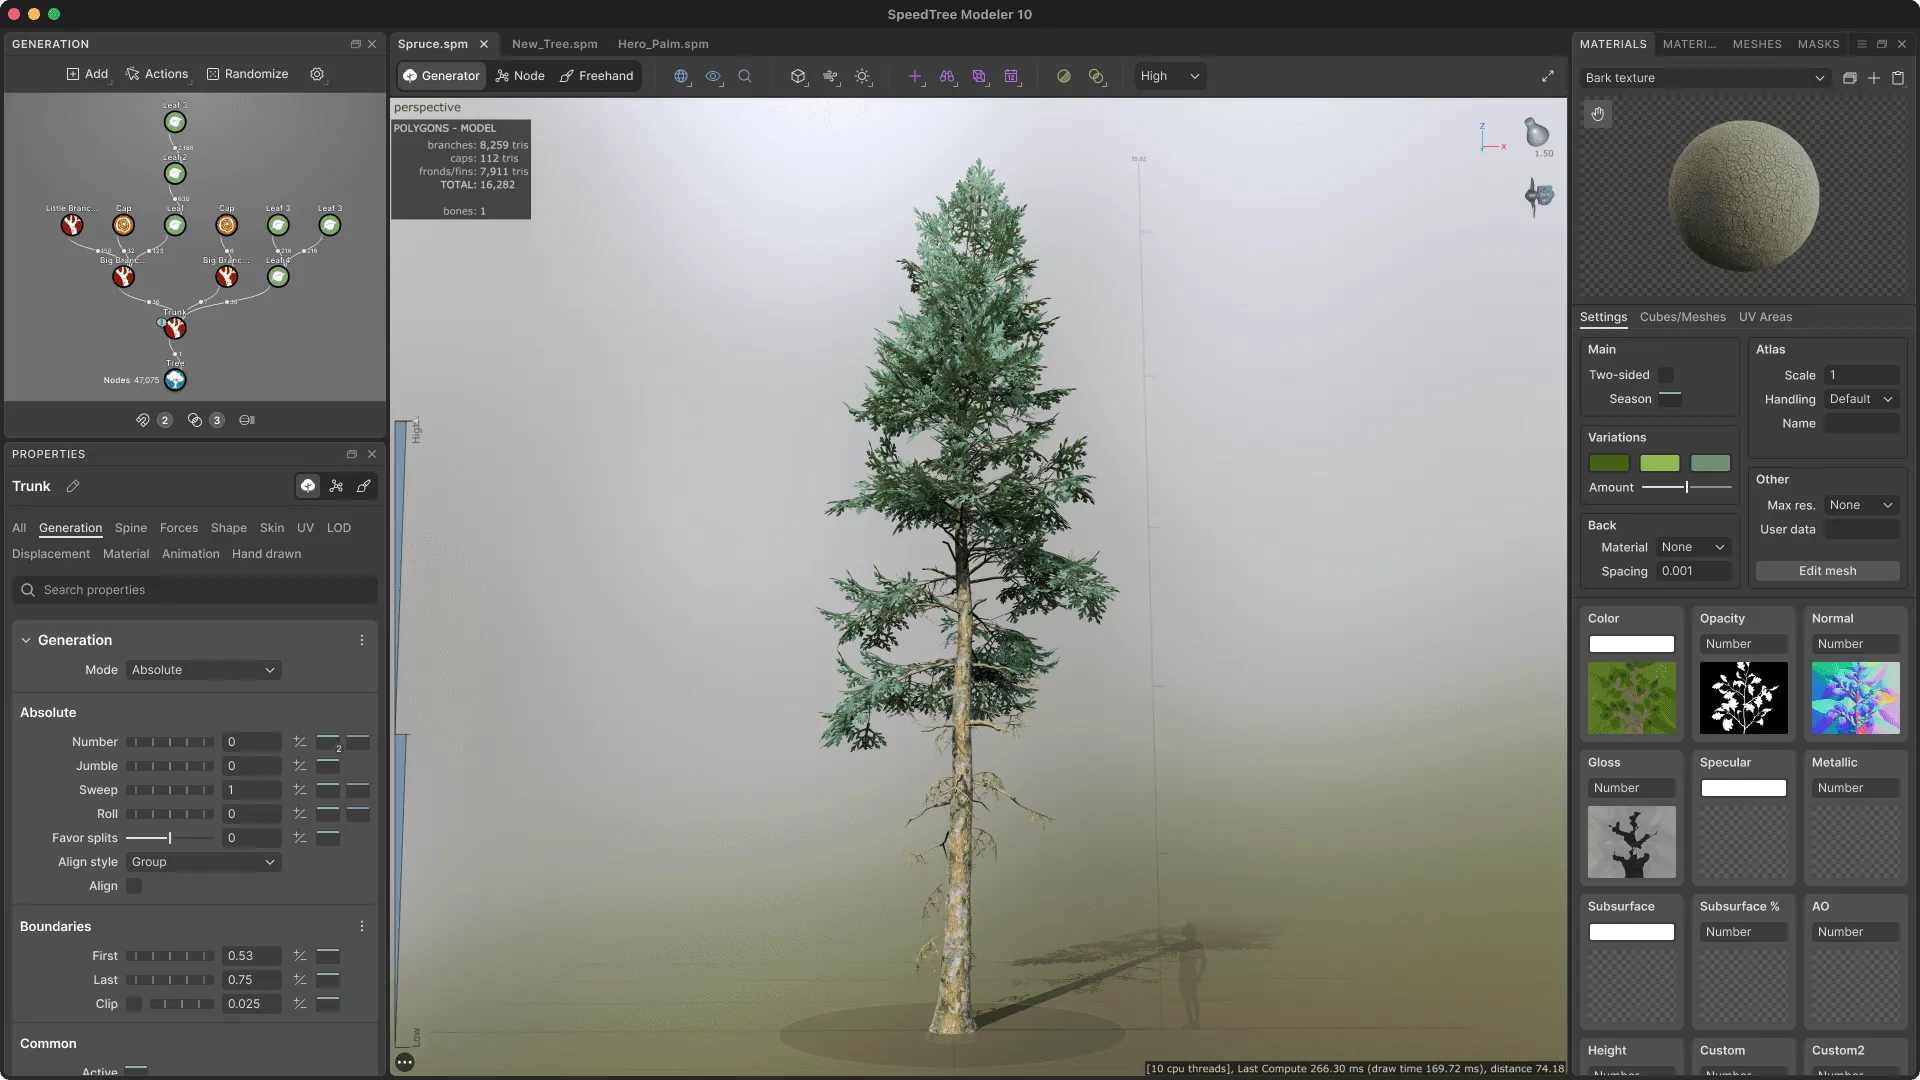1920x1080 pixels.
Task: Click the clipboard icon in Materials header
Action: tap(1898, 78)
